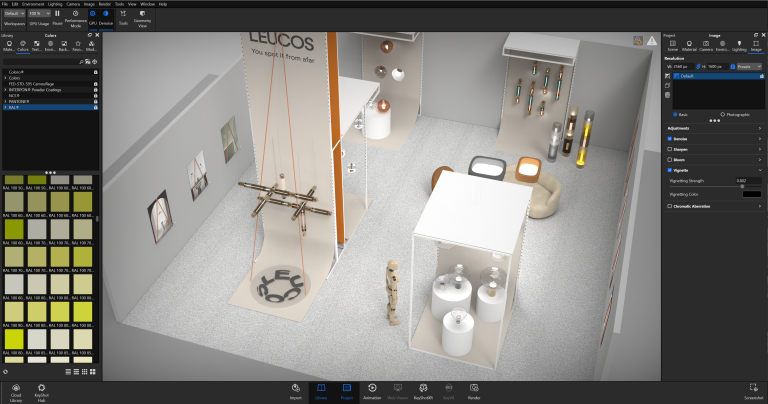Image resolution: width=768 pixels, height=404 pixels.
Task: Click the Vignetting Color swatch
Action: point(751,193)
